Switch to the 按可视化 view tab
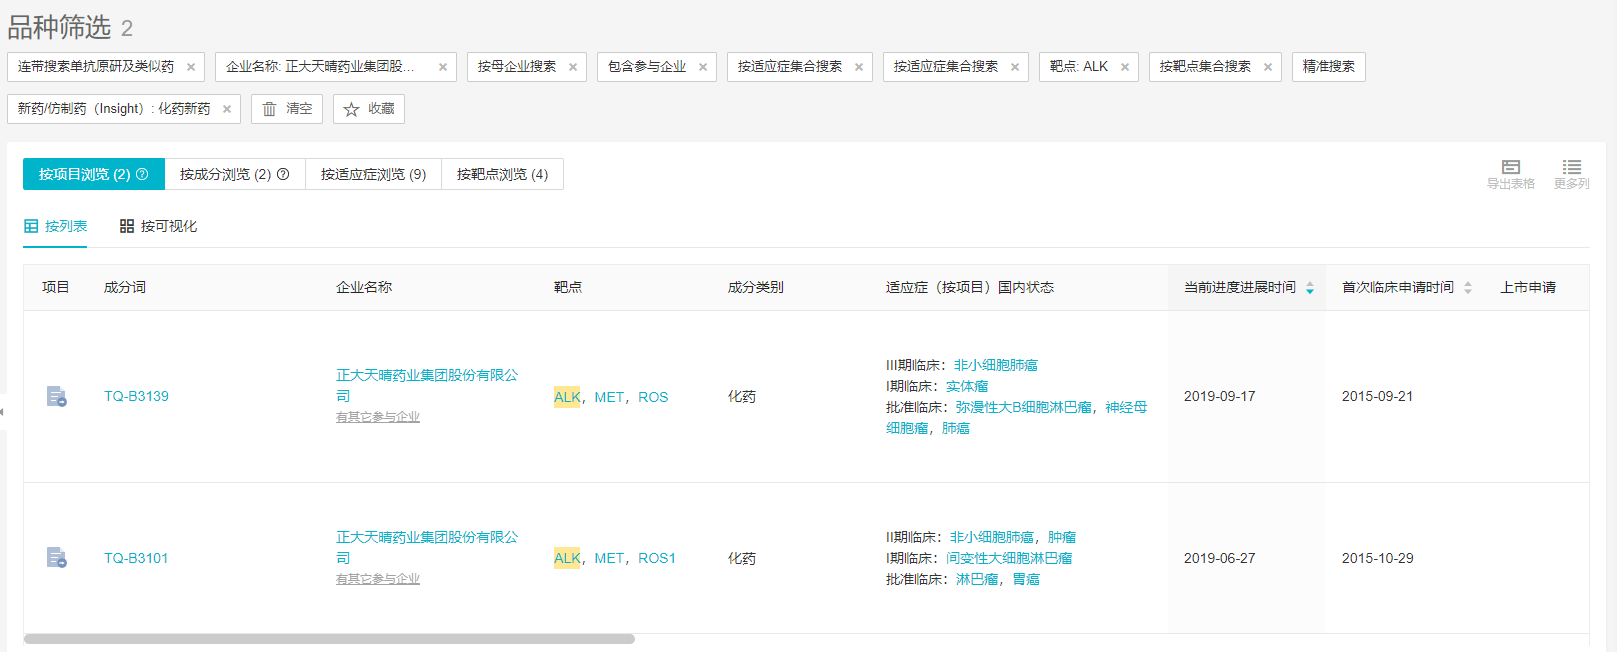 pyautogui.click(x=158, y=226)
